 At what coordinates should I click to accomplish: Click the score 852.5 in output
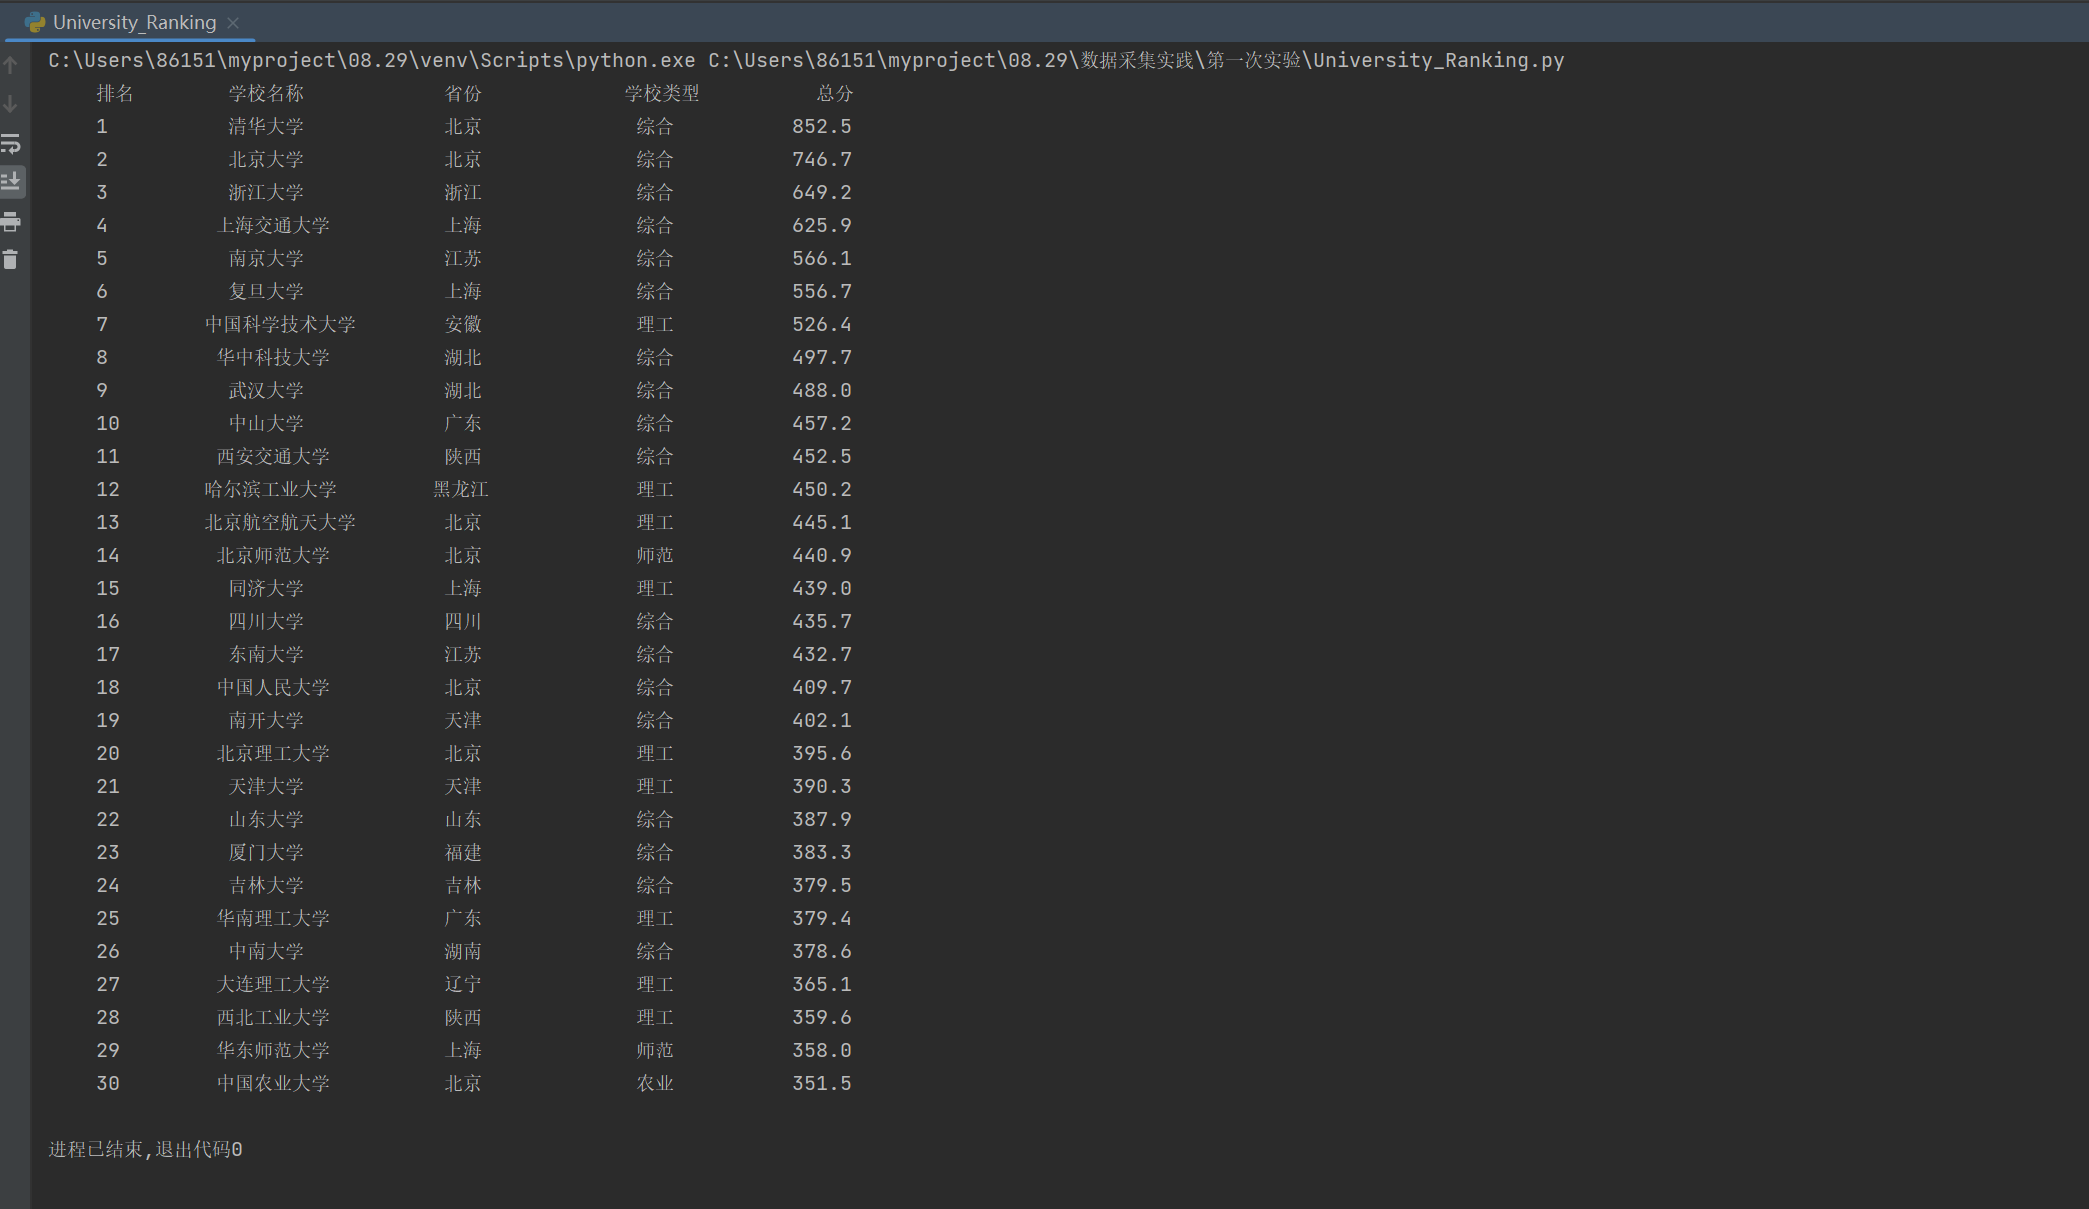(821, 126)
